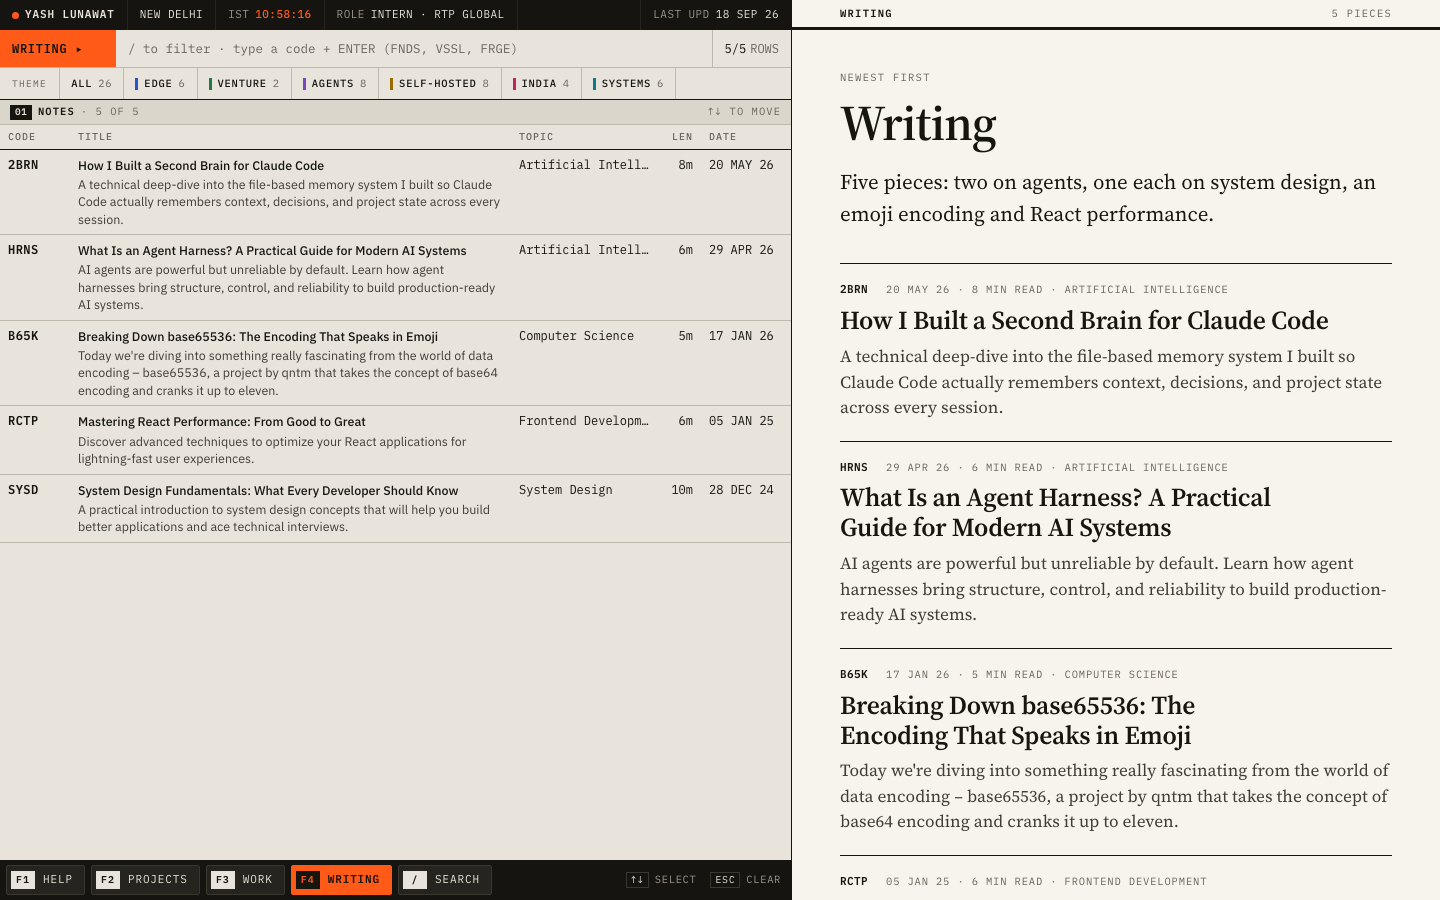Open article heading 'Breaking Down base65536'
The image size is (1440, 900).
click(1017, 721)
